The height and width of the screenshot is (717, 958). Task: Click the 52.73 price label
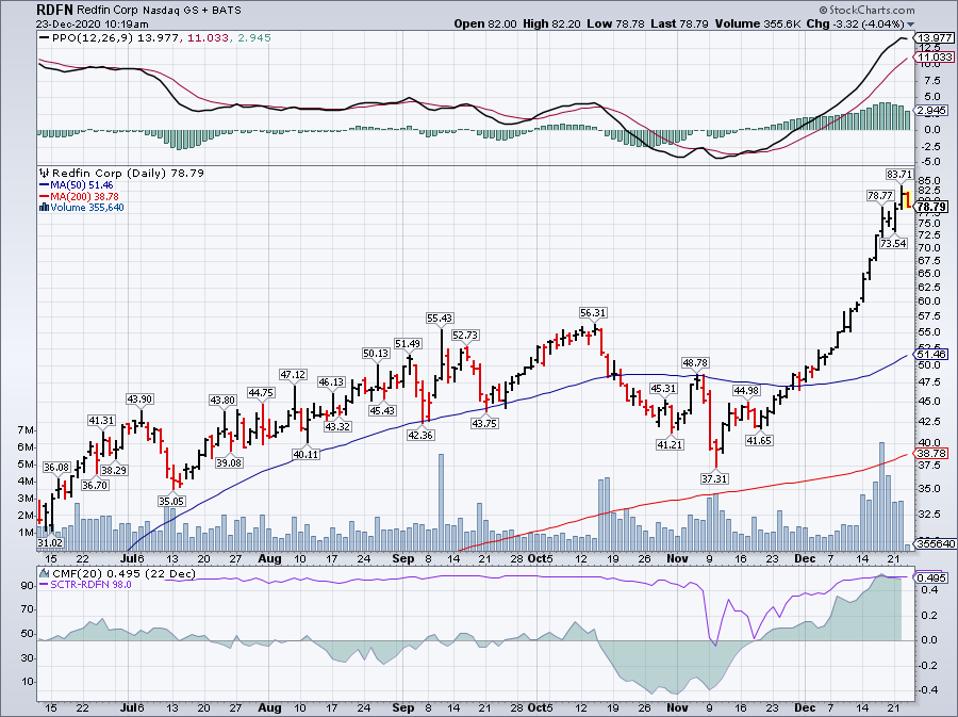tap(465, 335)
